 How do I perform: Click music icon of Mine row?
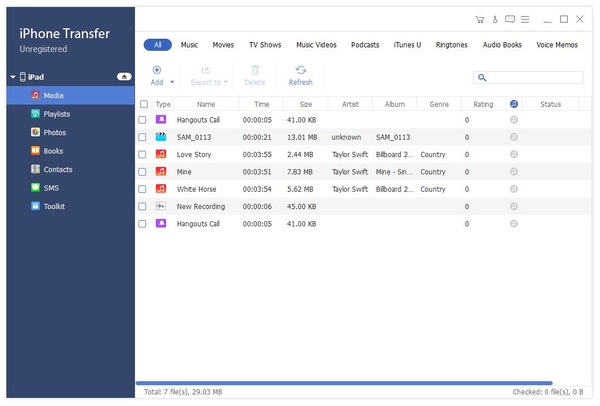(161, 171)
